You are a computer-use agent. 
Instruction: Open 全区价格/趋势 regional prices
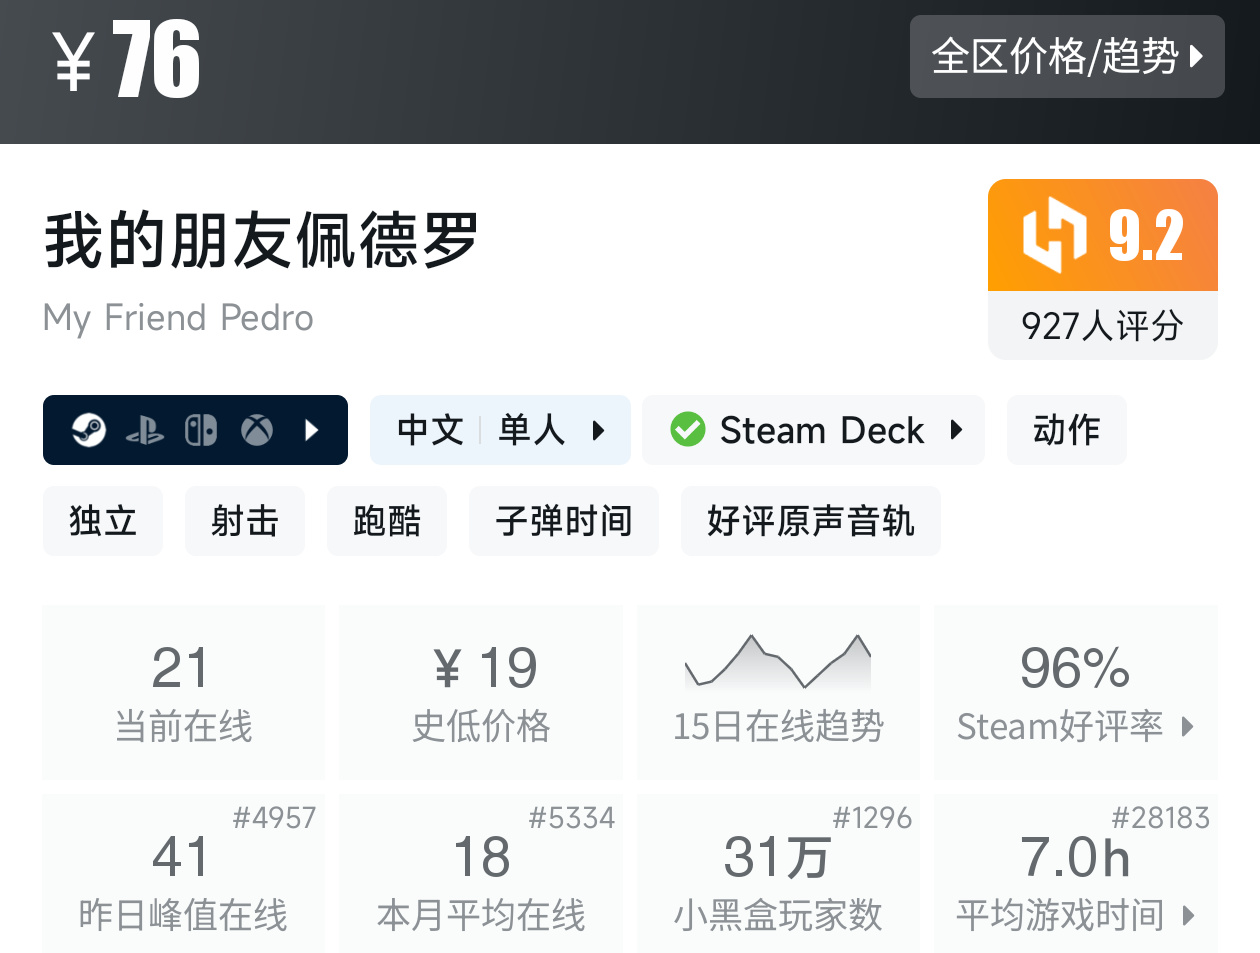pyautogui.click(x=1067, y=57)
